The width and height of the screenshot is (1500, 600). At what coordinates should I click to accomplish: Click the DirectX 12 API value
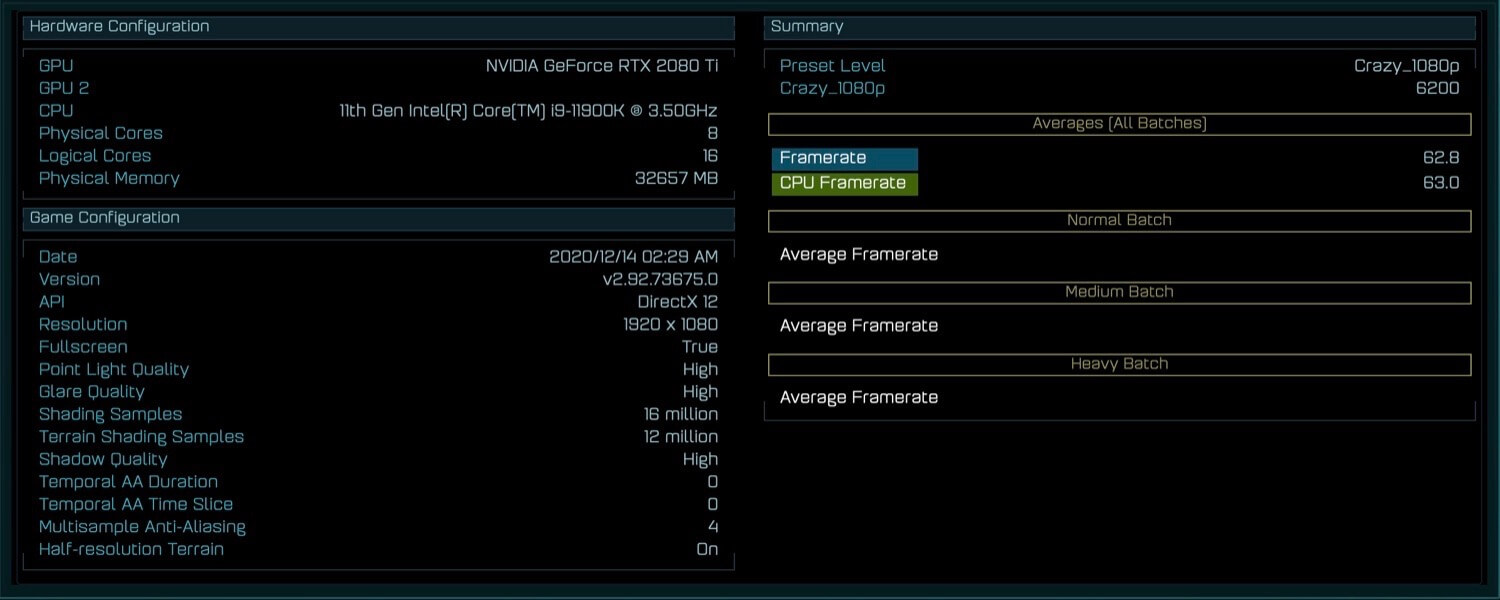coord(678,302)
